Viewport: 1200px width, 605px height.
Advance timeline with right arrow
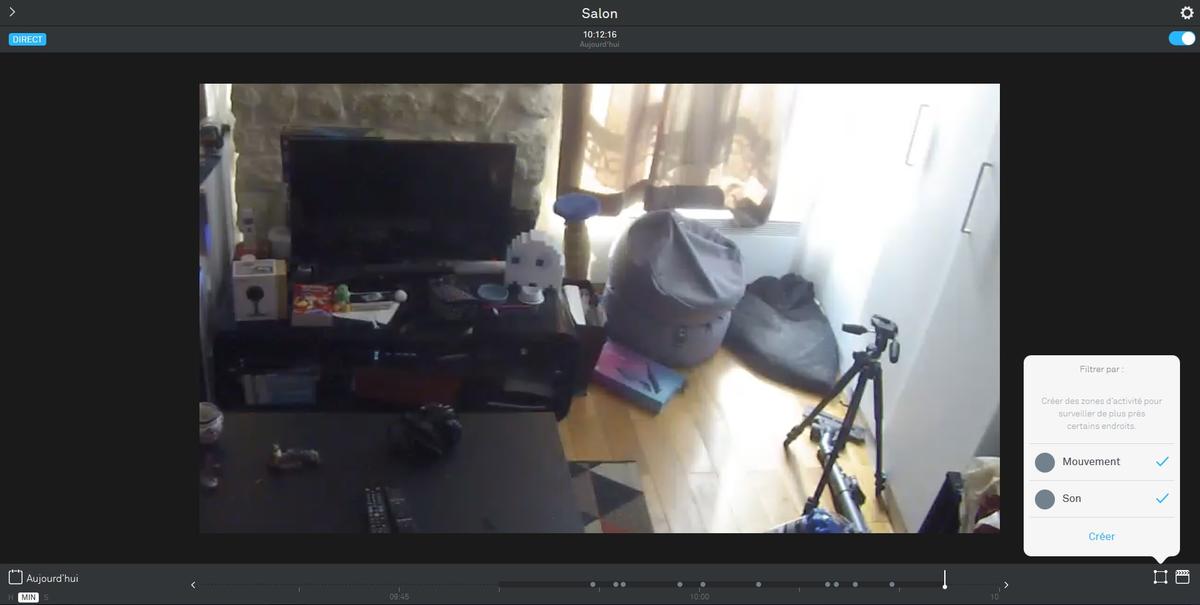pyautogui.click(x=1006, y=585)
